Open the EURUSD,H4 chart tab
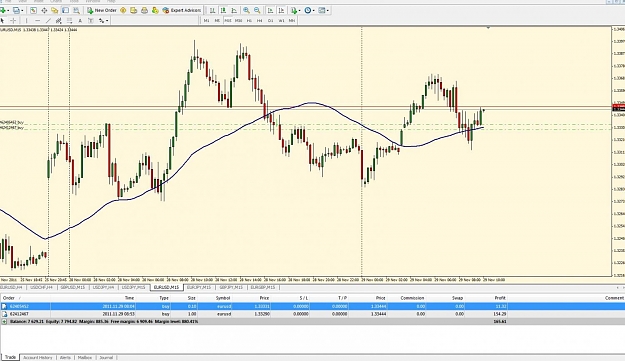 coord(11,287)
